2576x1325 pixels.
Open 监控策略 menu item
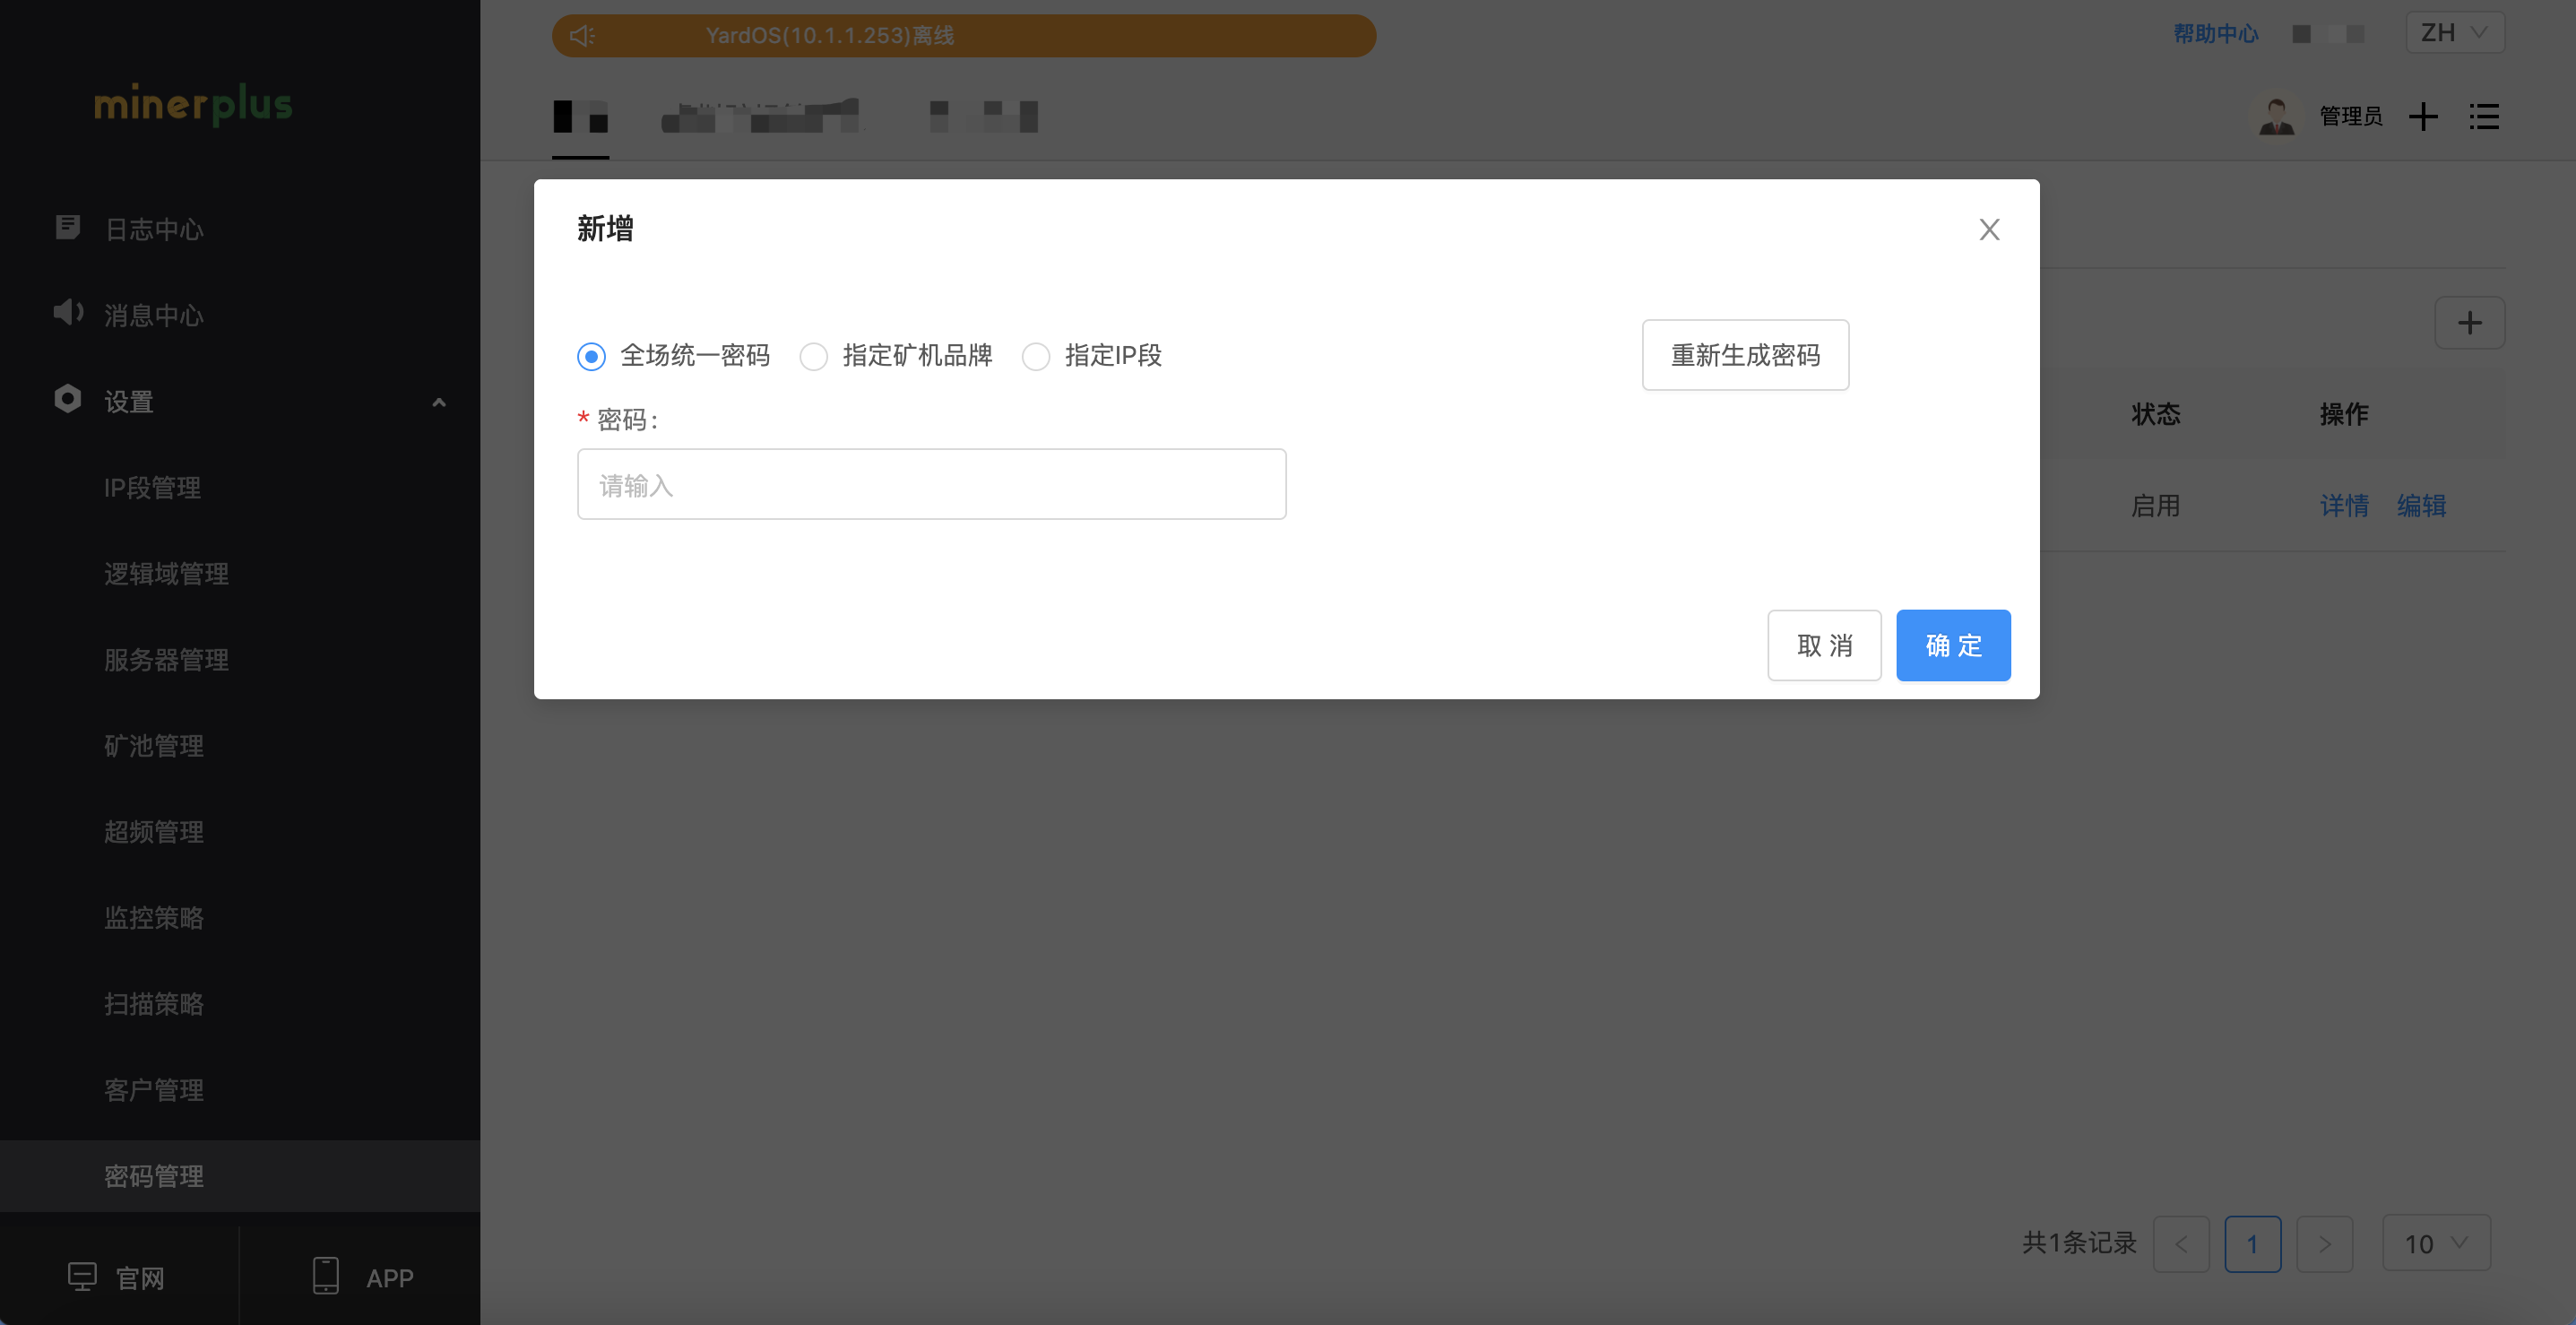[x=154, y=918]
